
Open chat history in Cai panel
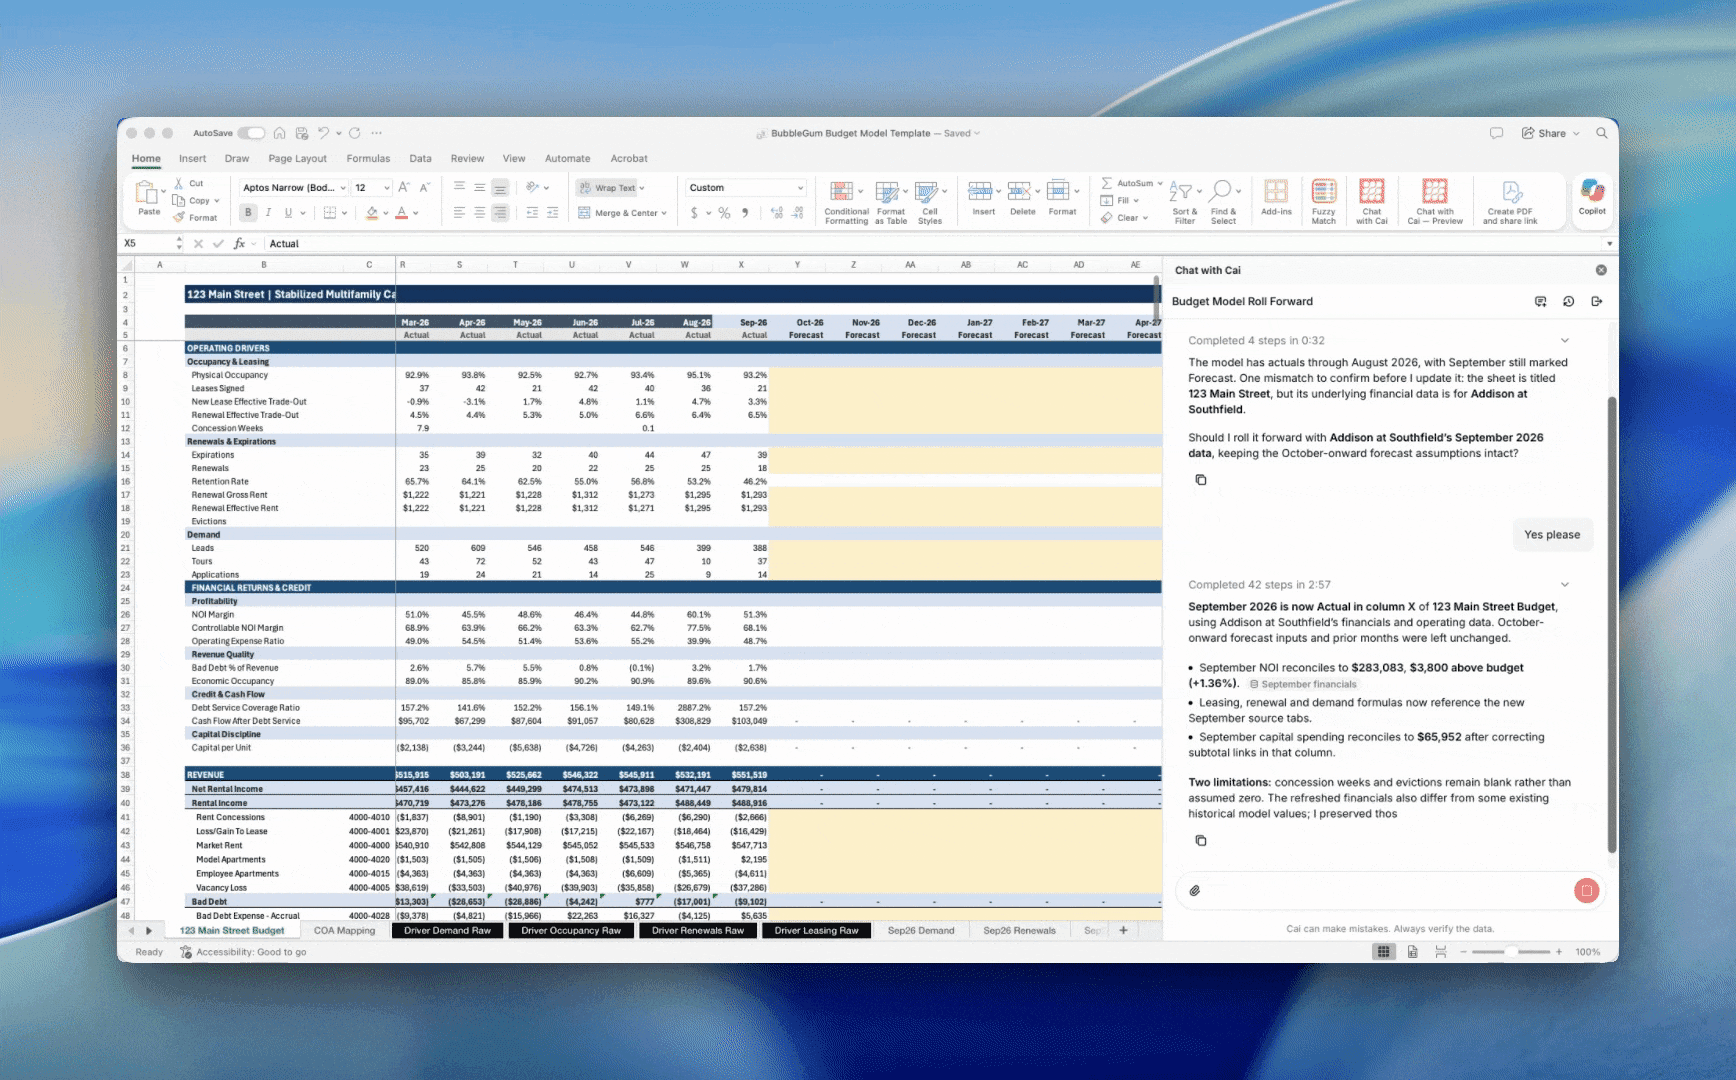[1568, 301]
